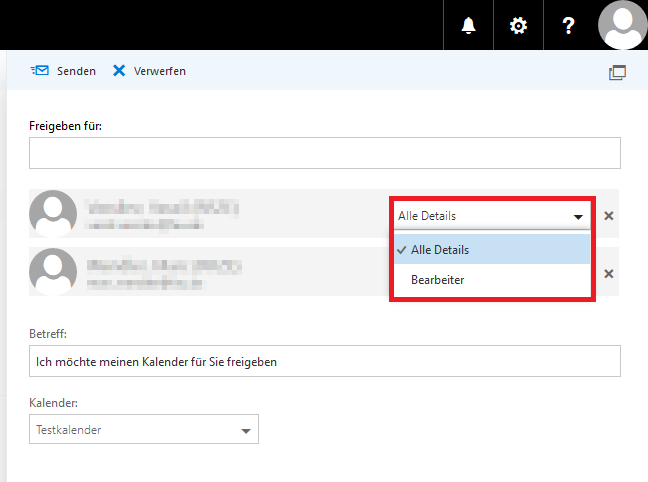
Task: Click the first recipient's email address line
Action: [145, 226]
